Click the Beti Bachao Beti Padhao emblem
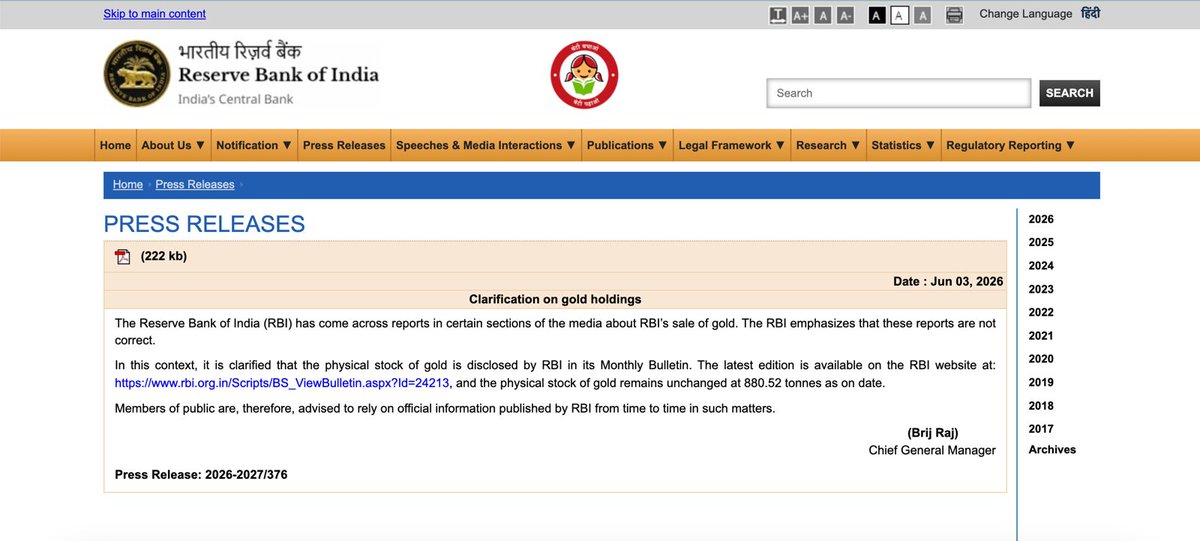 pos(584,76)
